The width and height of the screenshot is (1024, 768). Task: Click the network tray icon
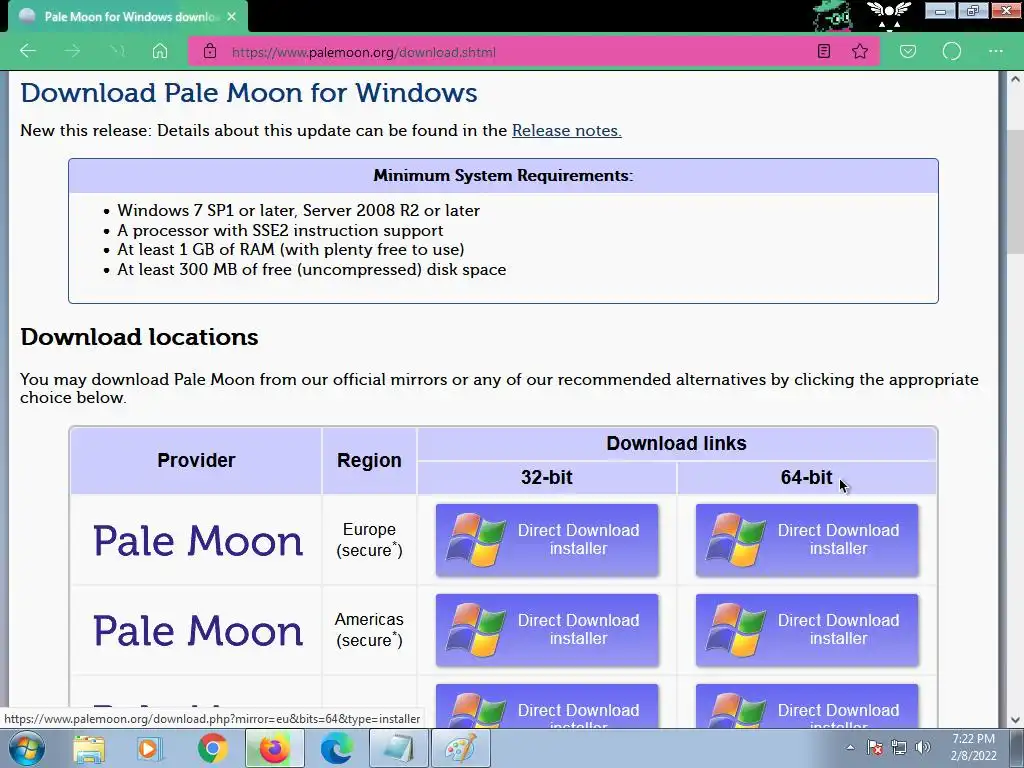[899, 748]
